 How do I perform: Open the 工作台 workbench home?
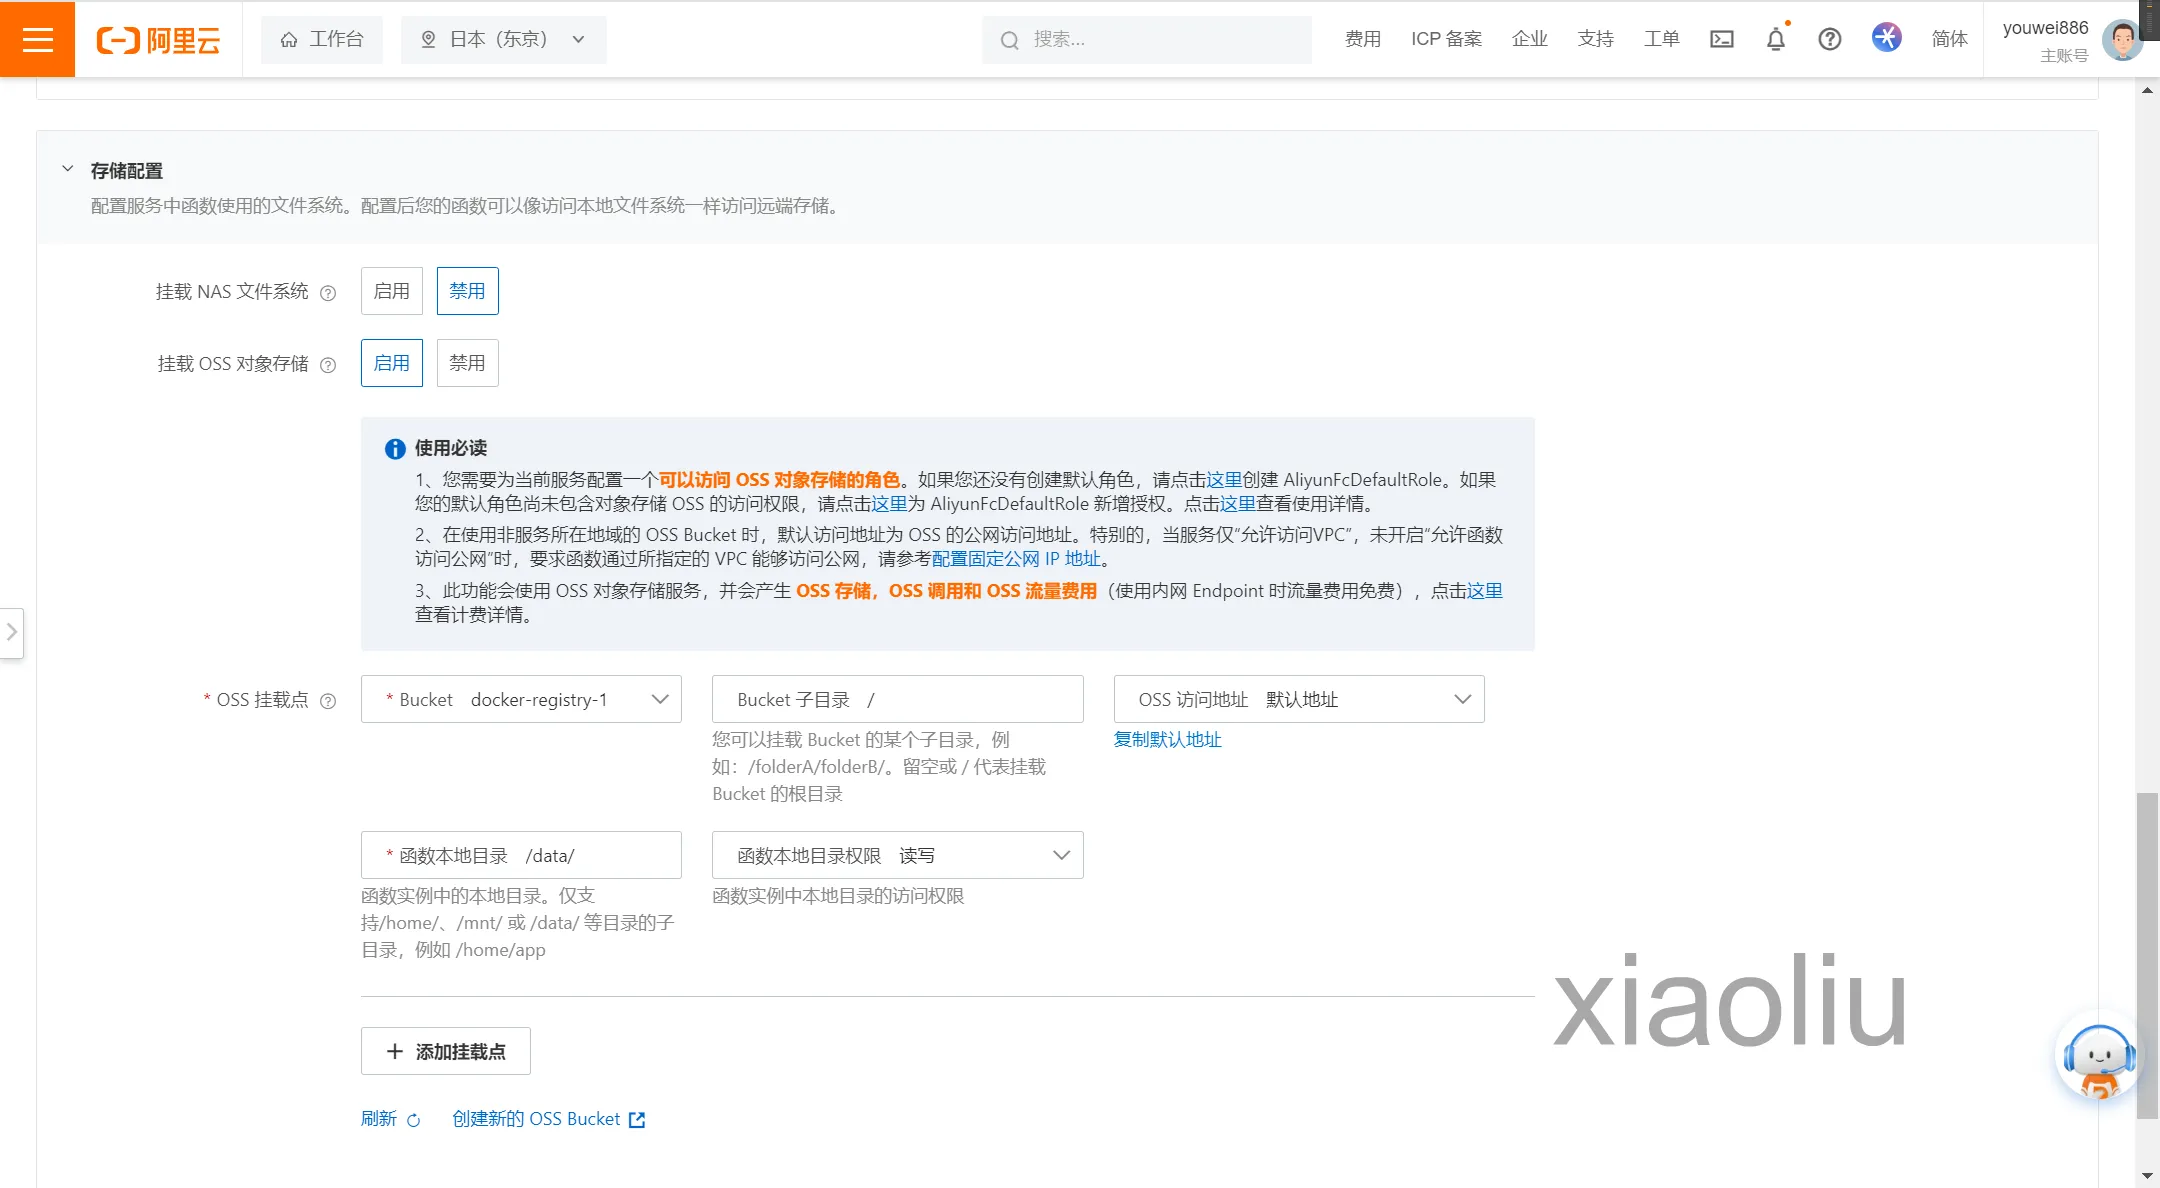[321, 39]
